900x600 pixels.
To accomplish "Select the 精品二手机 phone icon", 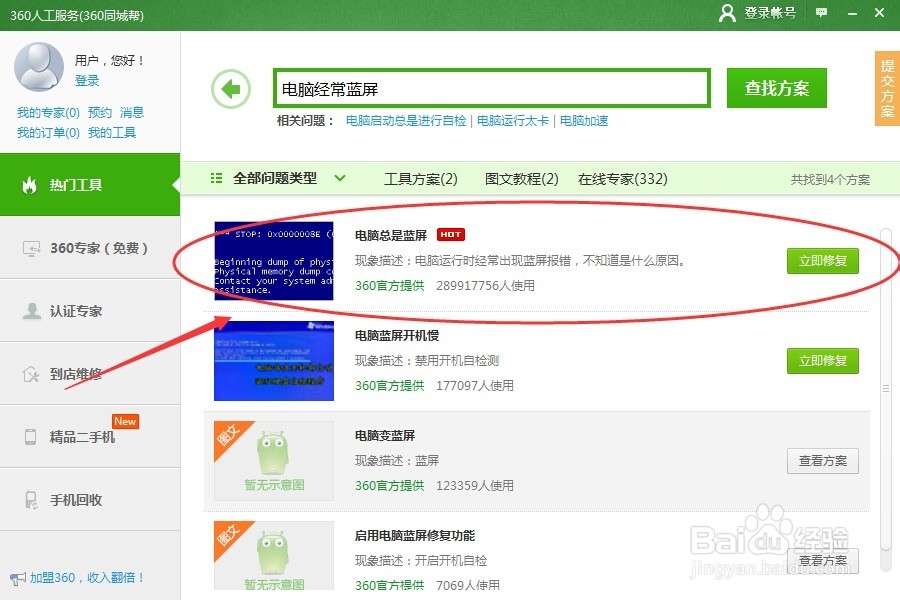I will 29,436.
